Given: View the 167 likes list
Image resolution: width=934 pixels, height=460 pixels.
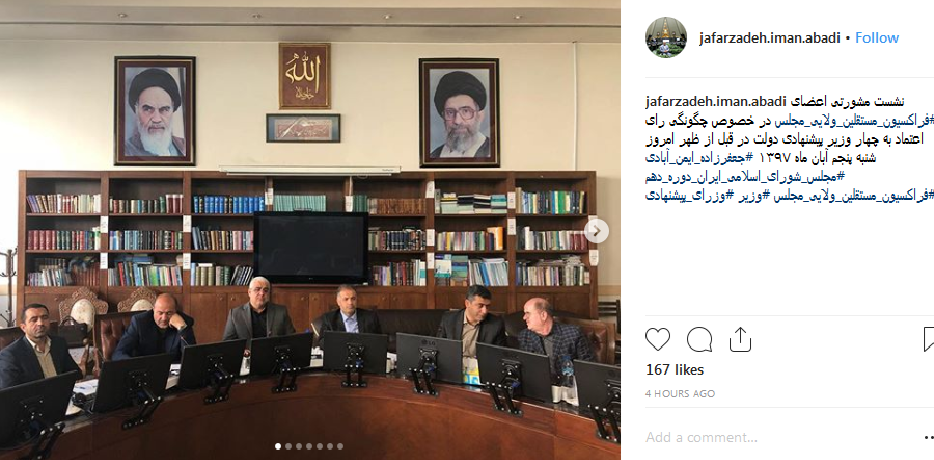Looking at the screenshot, I should pyautogui.click(x=675, y=370).
